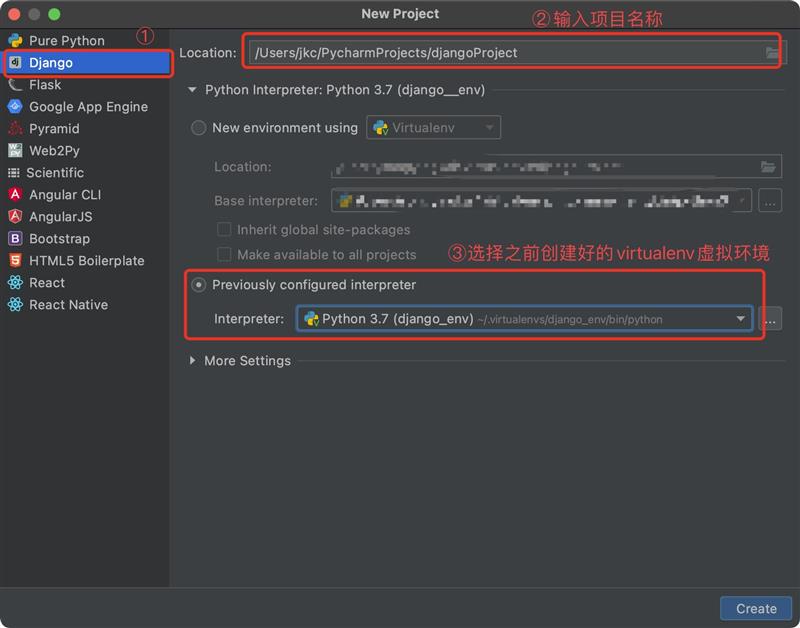800x628 pixels.
Task: Click the Flask horn icon
Action: (x=15, y=85)
